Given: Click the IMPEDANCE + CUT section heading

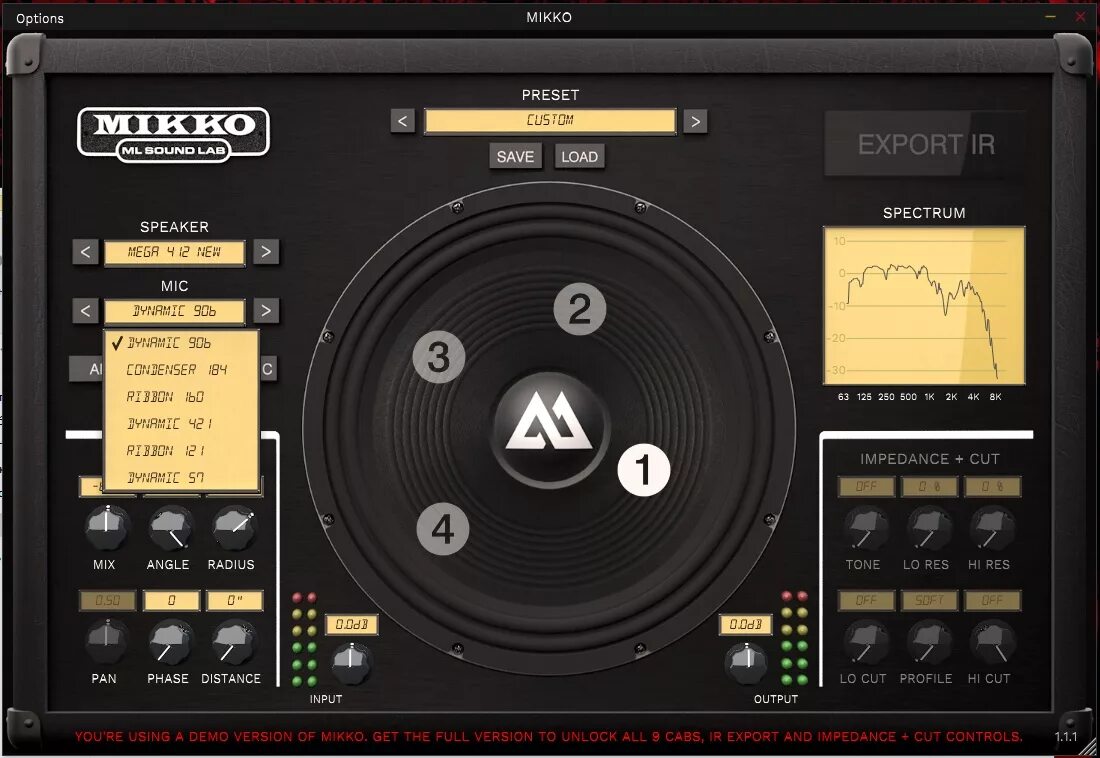Looking at the screenshot, I should point(930,459).
